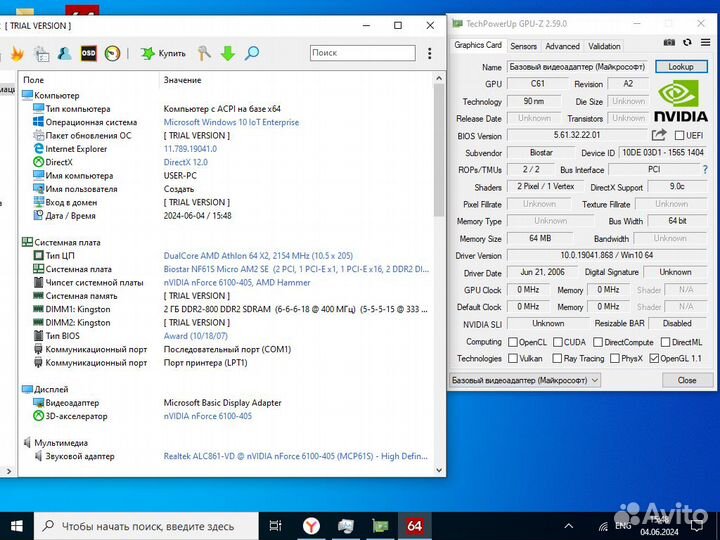Open the tools key icon
Viewport: 720px width, 540px height.
[204, 53]
